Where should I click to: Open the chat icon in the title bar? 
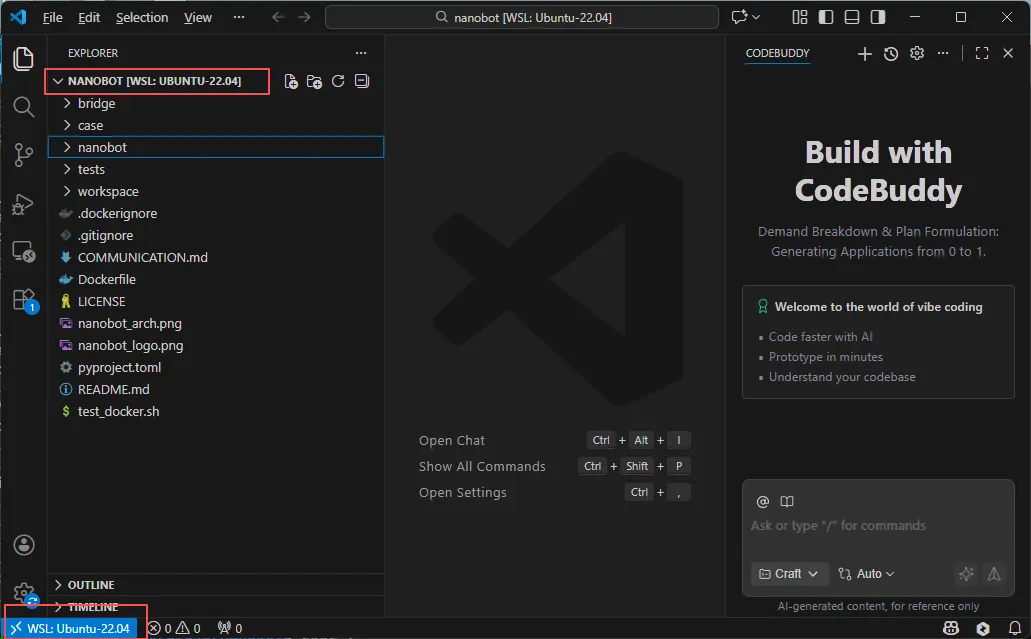pos(746,17)
